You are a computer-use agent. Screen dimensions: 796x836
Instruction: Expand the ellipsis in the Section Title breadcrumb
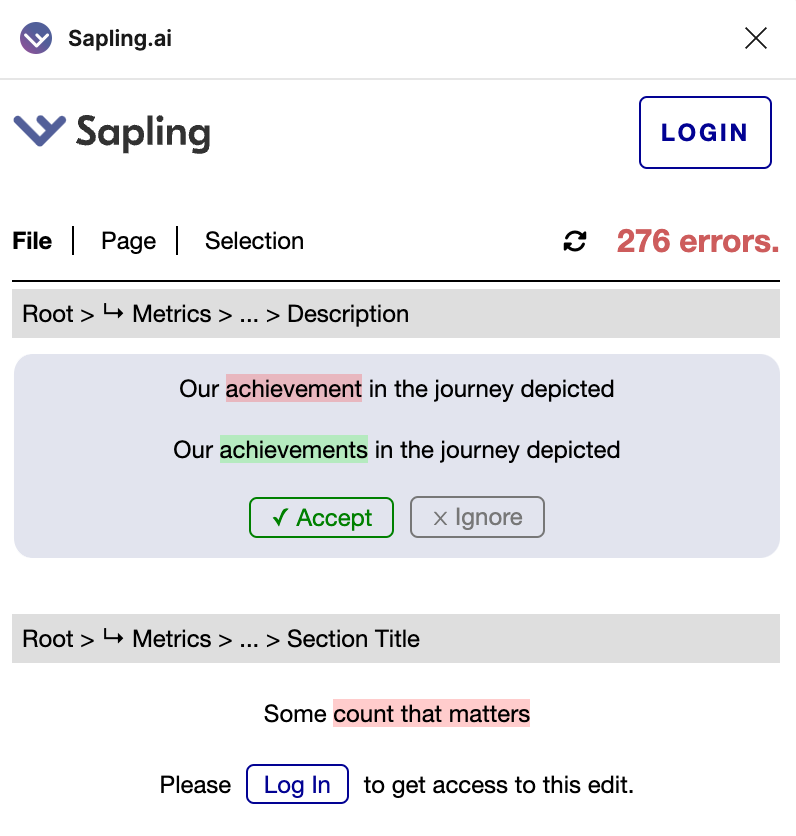pos(249,639)
